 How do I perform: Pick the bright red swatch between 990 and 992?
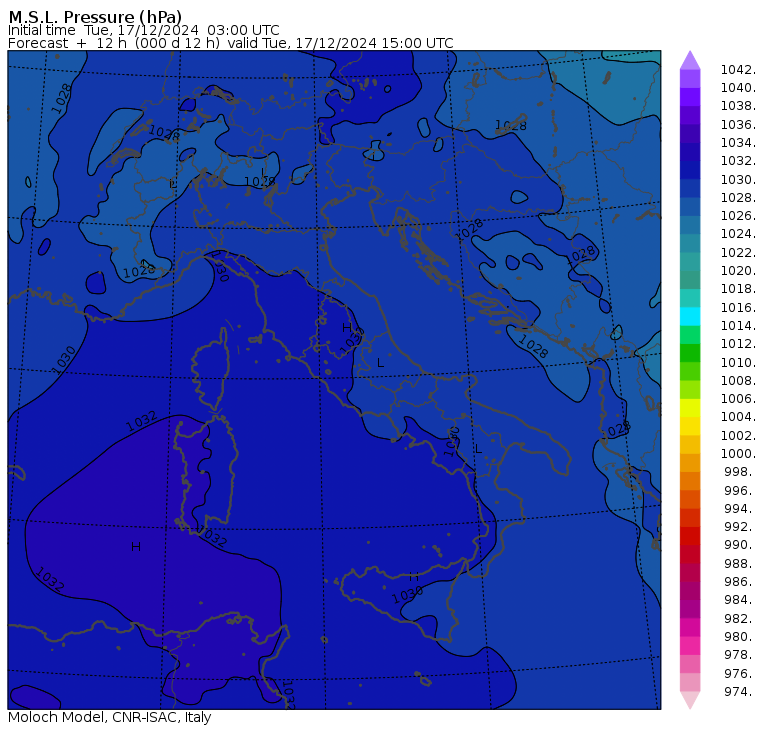(690, 536)
